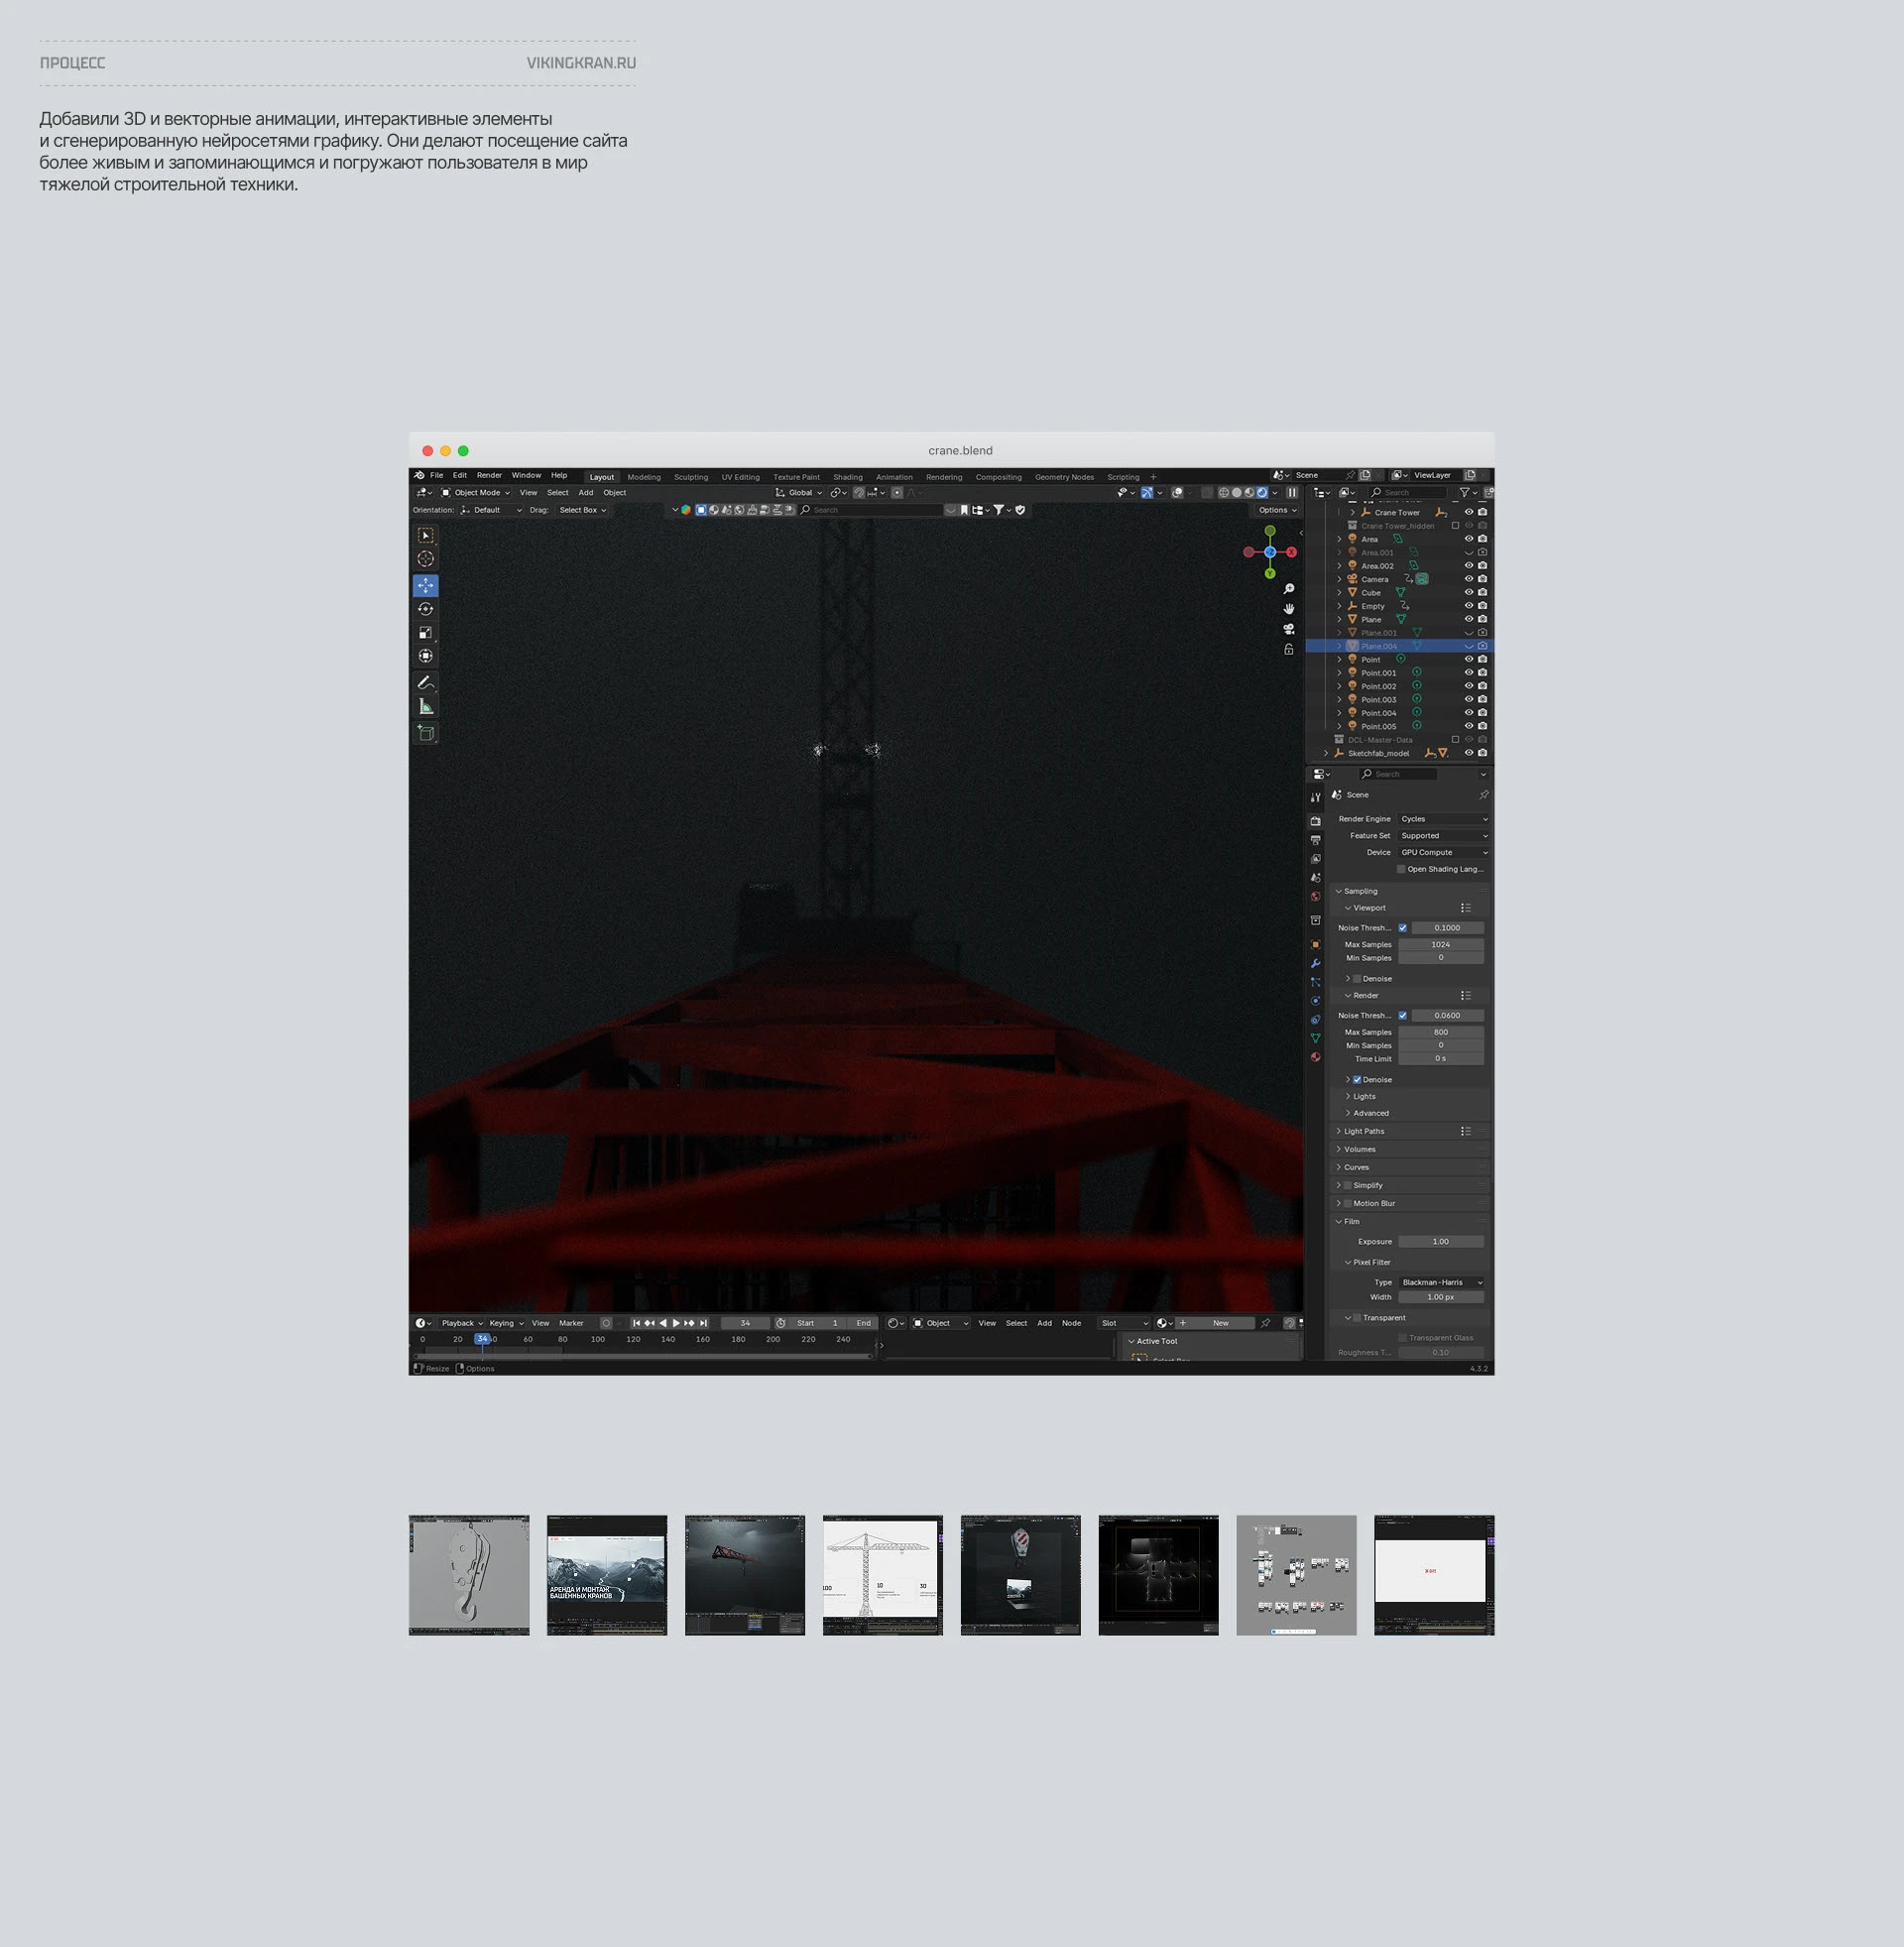Image resolution: width=1904 pixels, height=1947 pixels.
Task: Disable Denoise checkbox under Render
Action: 1357,1080
